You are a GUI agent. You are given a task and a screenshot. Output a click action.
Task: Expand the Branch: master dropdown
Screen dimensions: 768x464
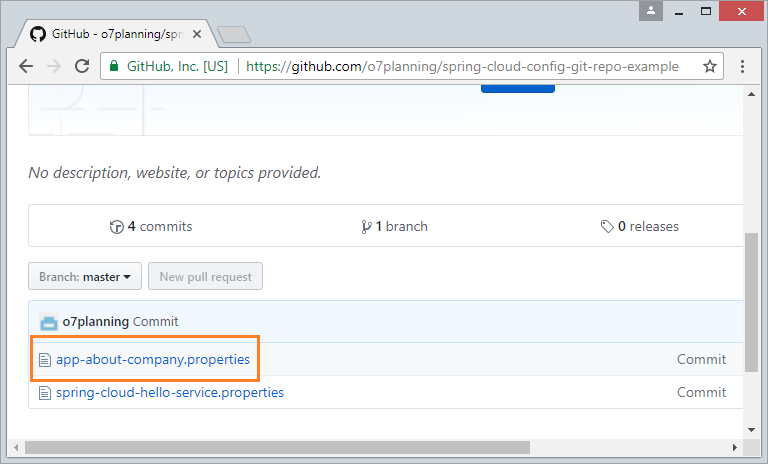click(x=85, y=276)
